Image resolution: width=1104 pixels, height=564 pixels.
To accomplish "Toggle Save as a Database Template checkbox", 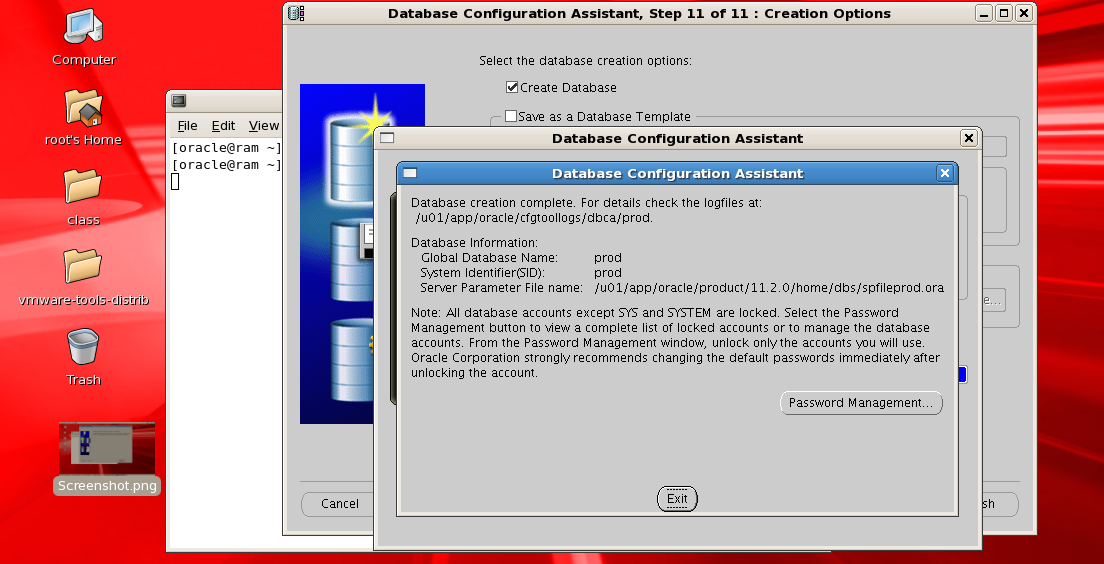I will pyautogui.click(x=510, y=116).
